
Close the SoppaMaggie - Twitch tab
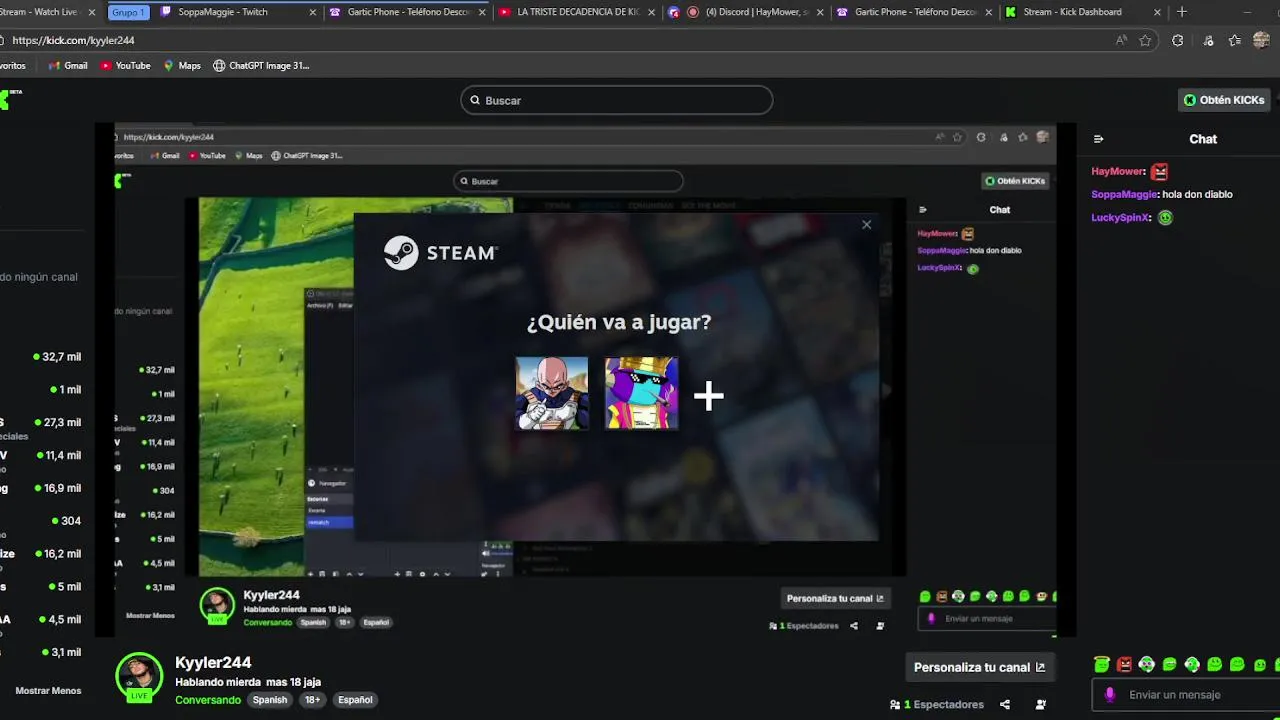312,12
